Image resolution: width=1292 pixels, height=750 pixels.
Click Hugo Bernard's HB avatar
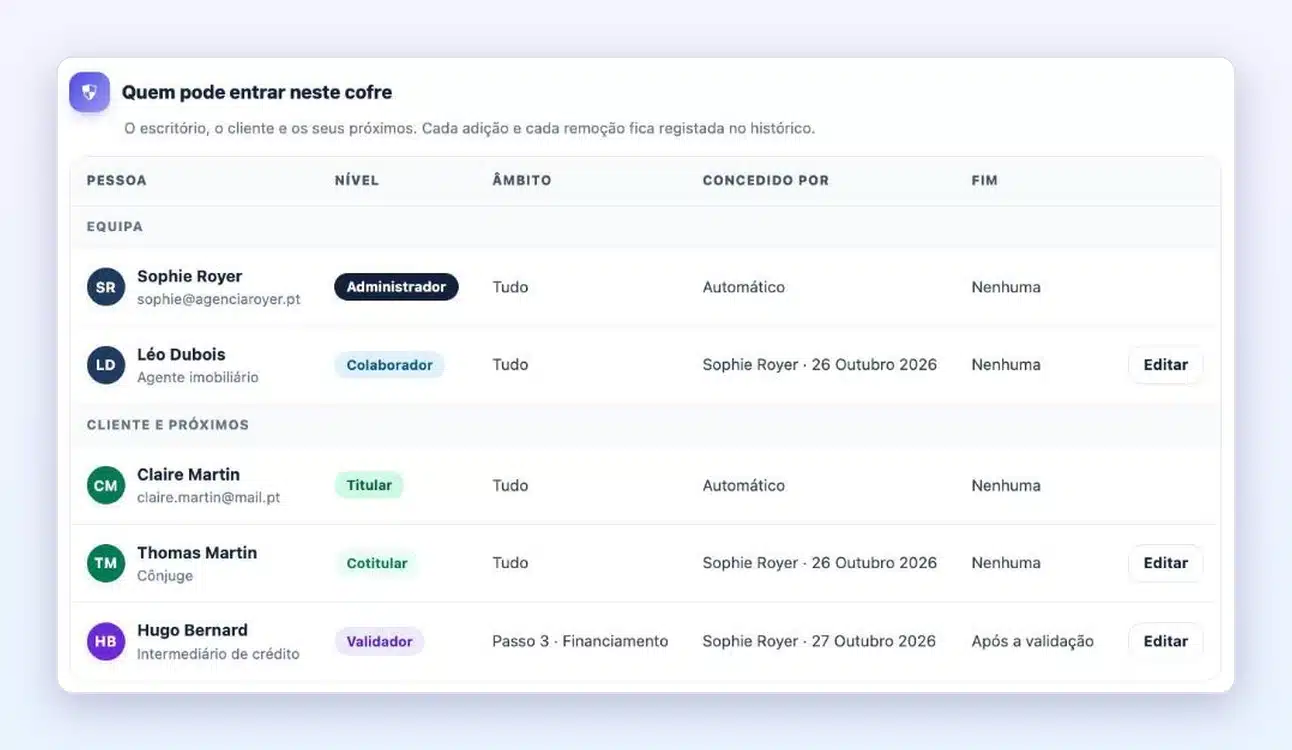(x=105, y=641)
